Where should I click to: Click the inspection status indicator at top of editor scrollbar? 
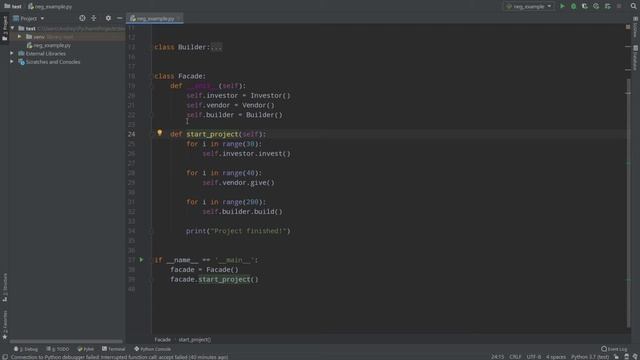(x=628, y=27)
